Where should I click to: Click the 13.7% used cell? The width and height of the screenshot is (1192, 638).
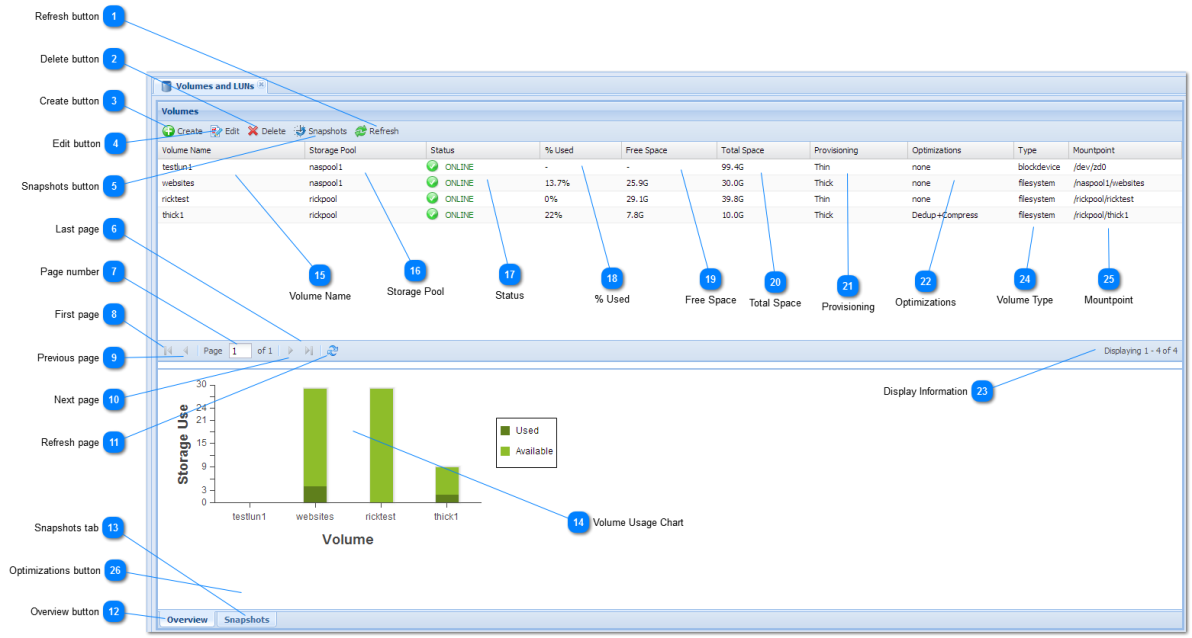pyautogui.click(x=557, y=183)
